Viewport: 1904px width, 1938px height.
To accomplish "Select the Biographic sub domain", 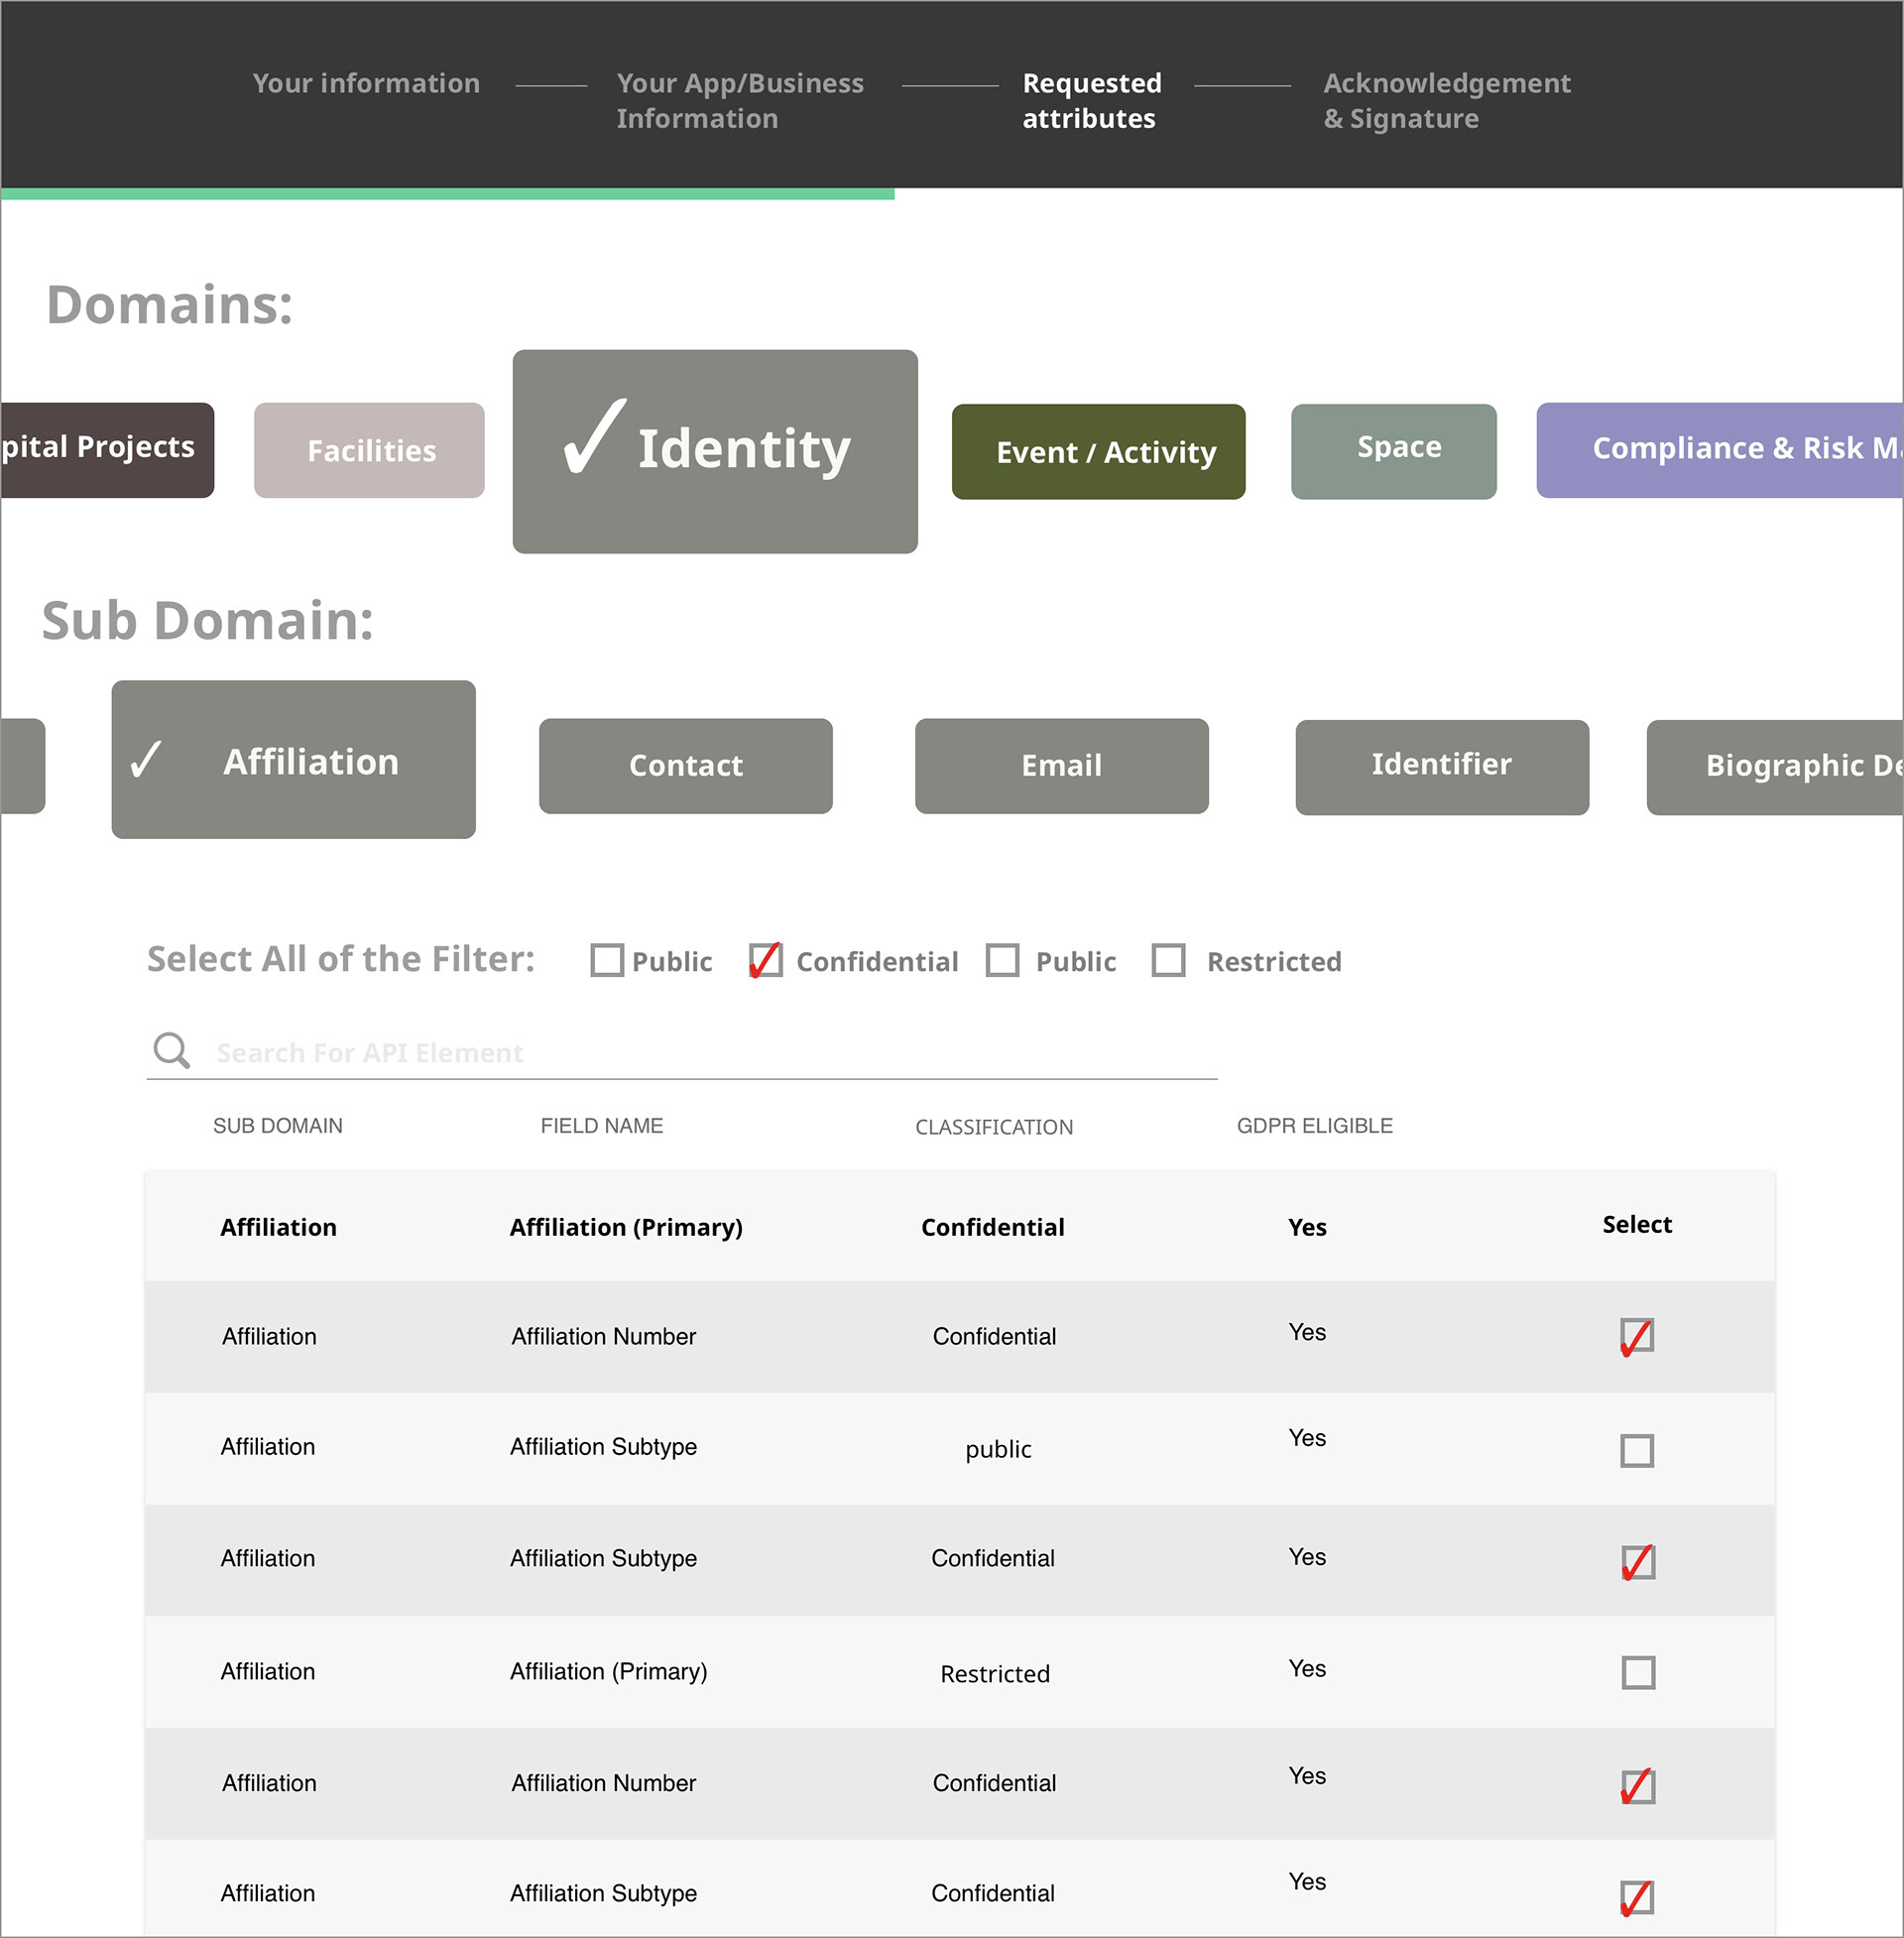I will (1775, 767).
